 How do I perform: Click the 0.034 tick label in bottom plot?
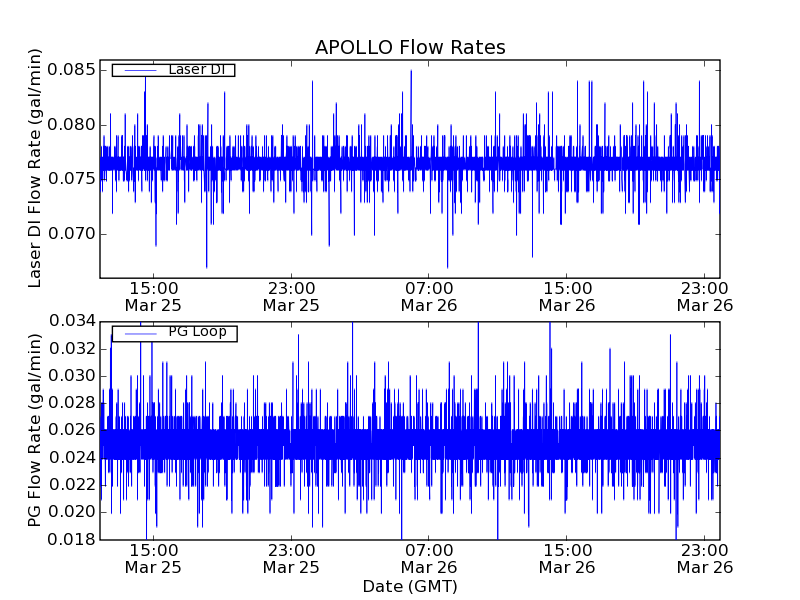pos(72,321)
